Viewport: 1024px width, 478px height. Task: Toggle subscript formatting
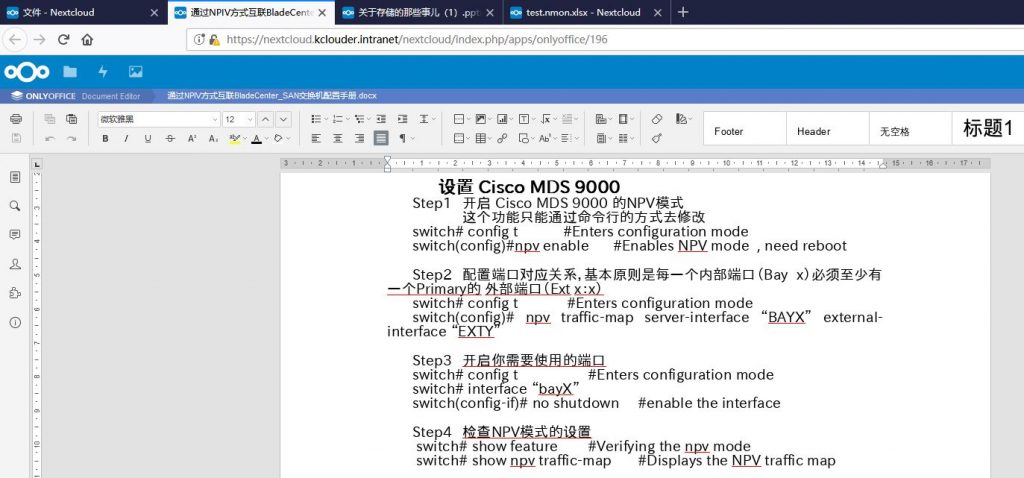pyautogui.click(x=214, y=138)
